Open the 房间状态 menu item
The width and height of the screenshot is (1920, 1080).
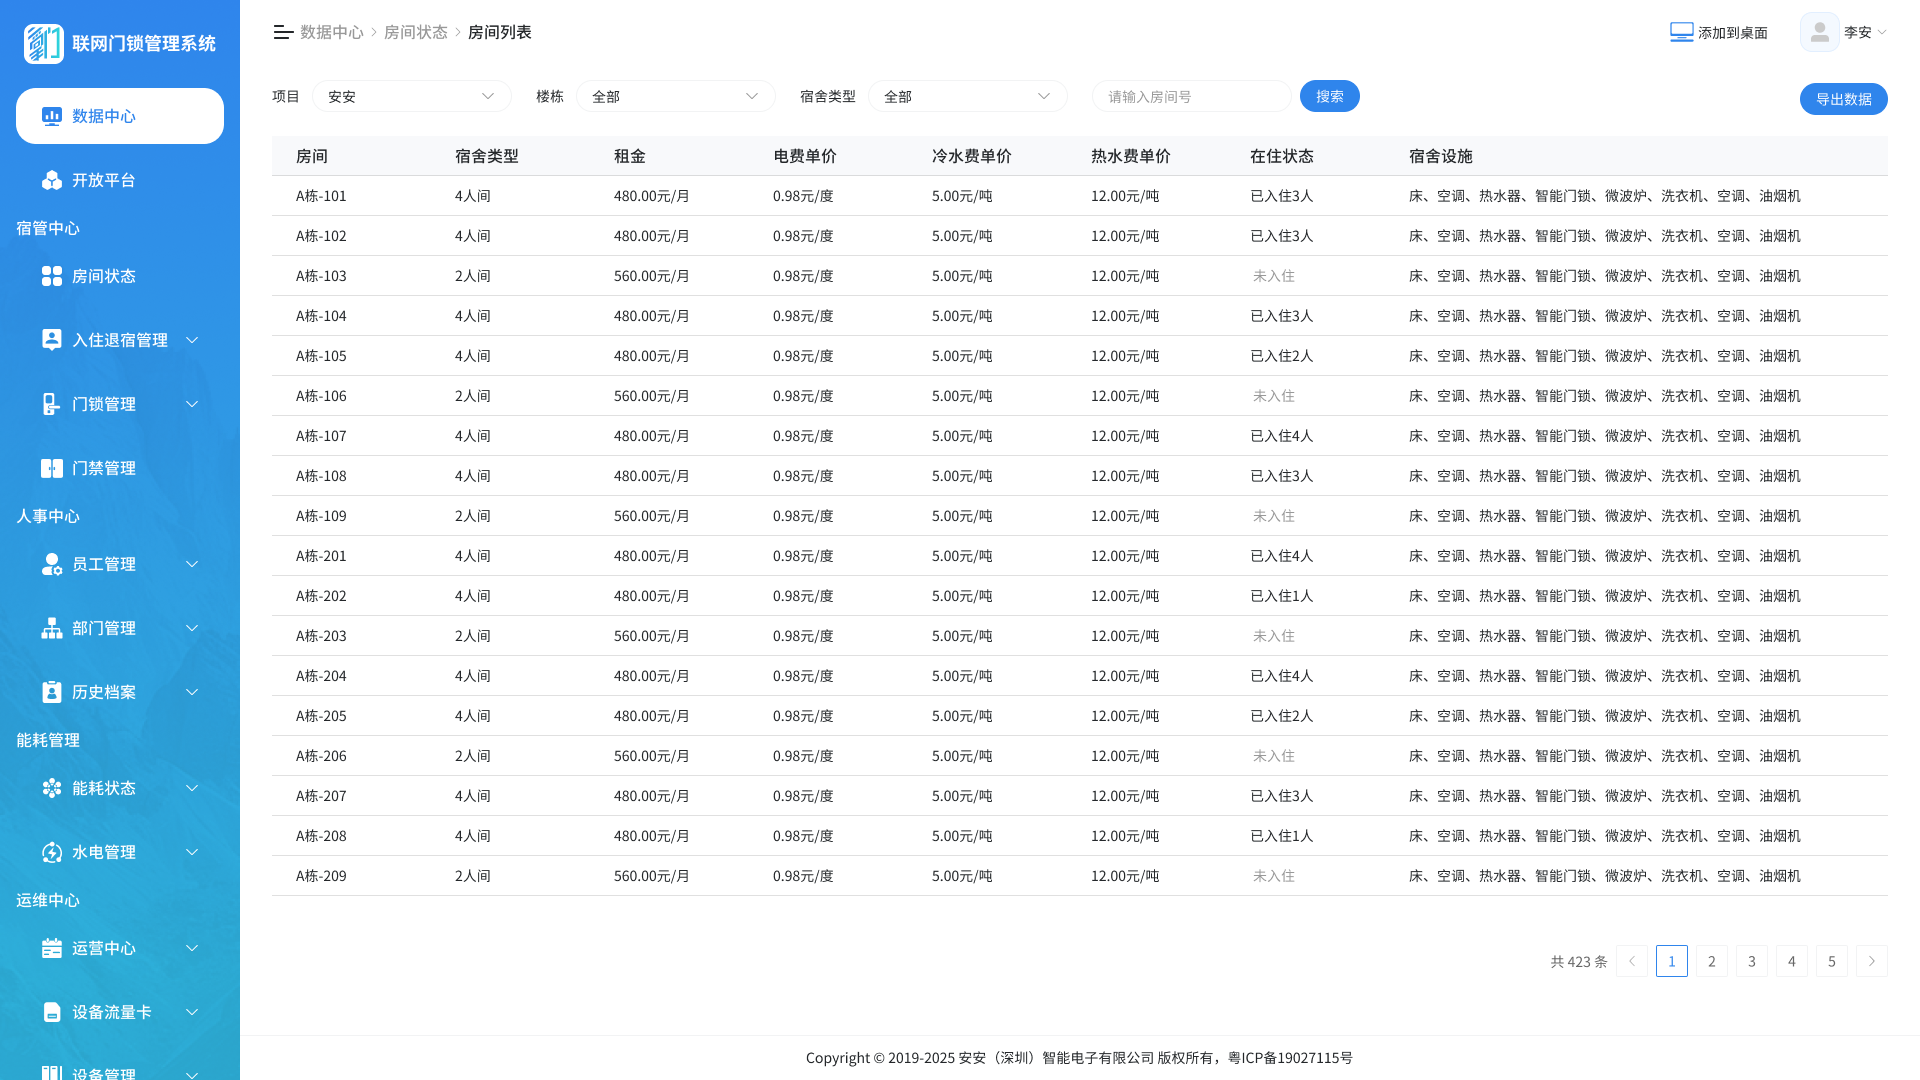pos(120,276)
